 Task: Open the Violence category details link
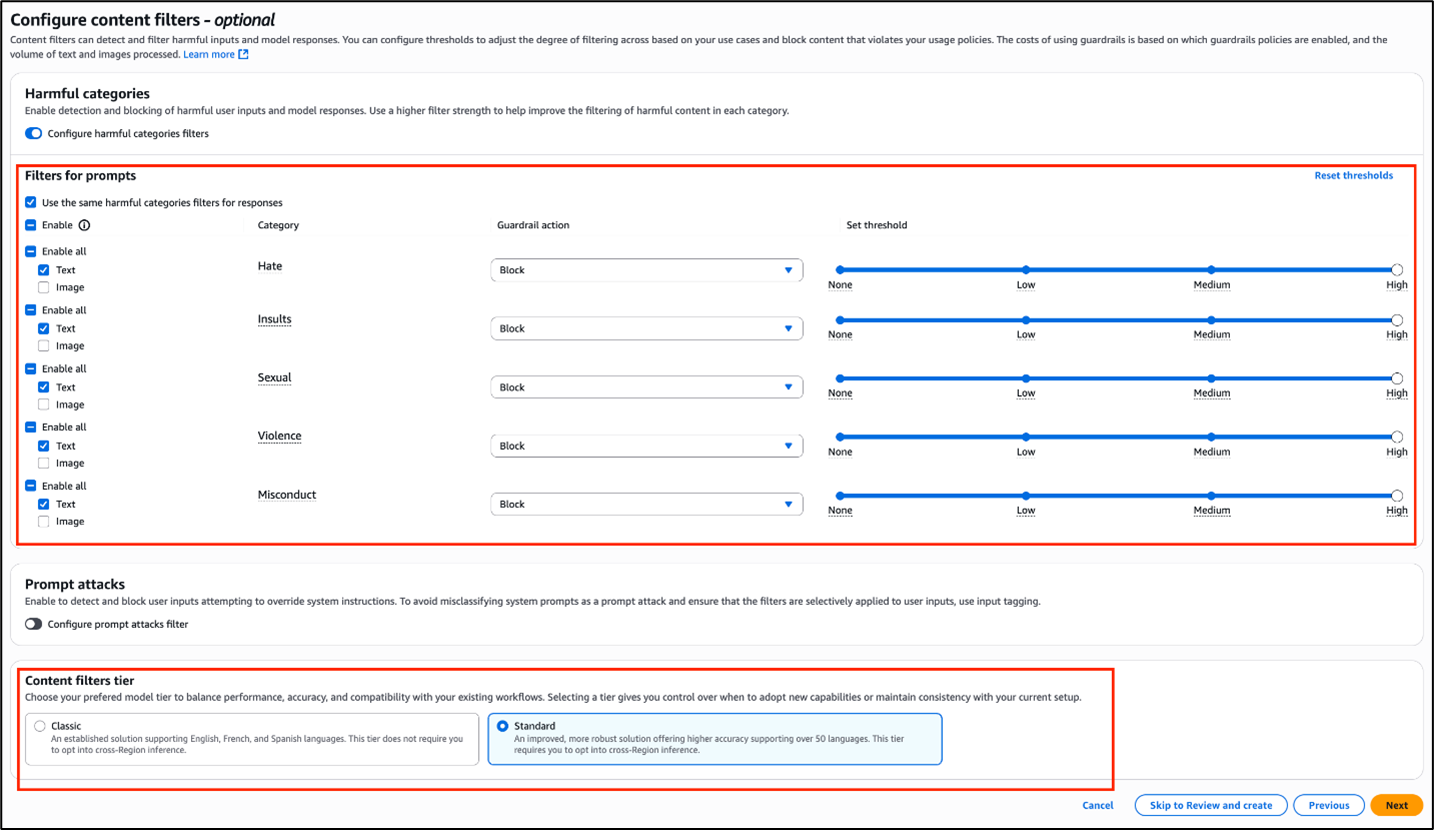tap(277, 436)
